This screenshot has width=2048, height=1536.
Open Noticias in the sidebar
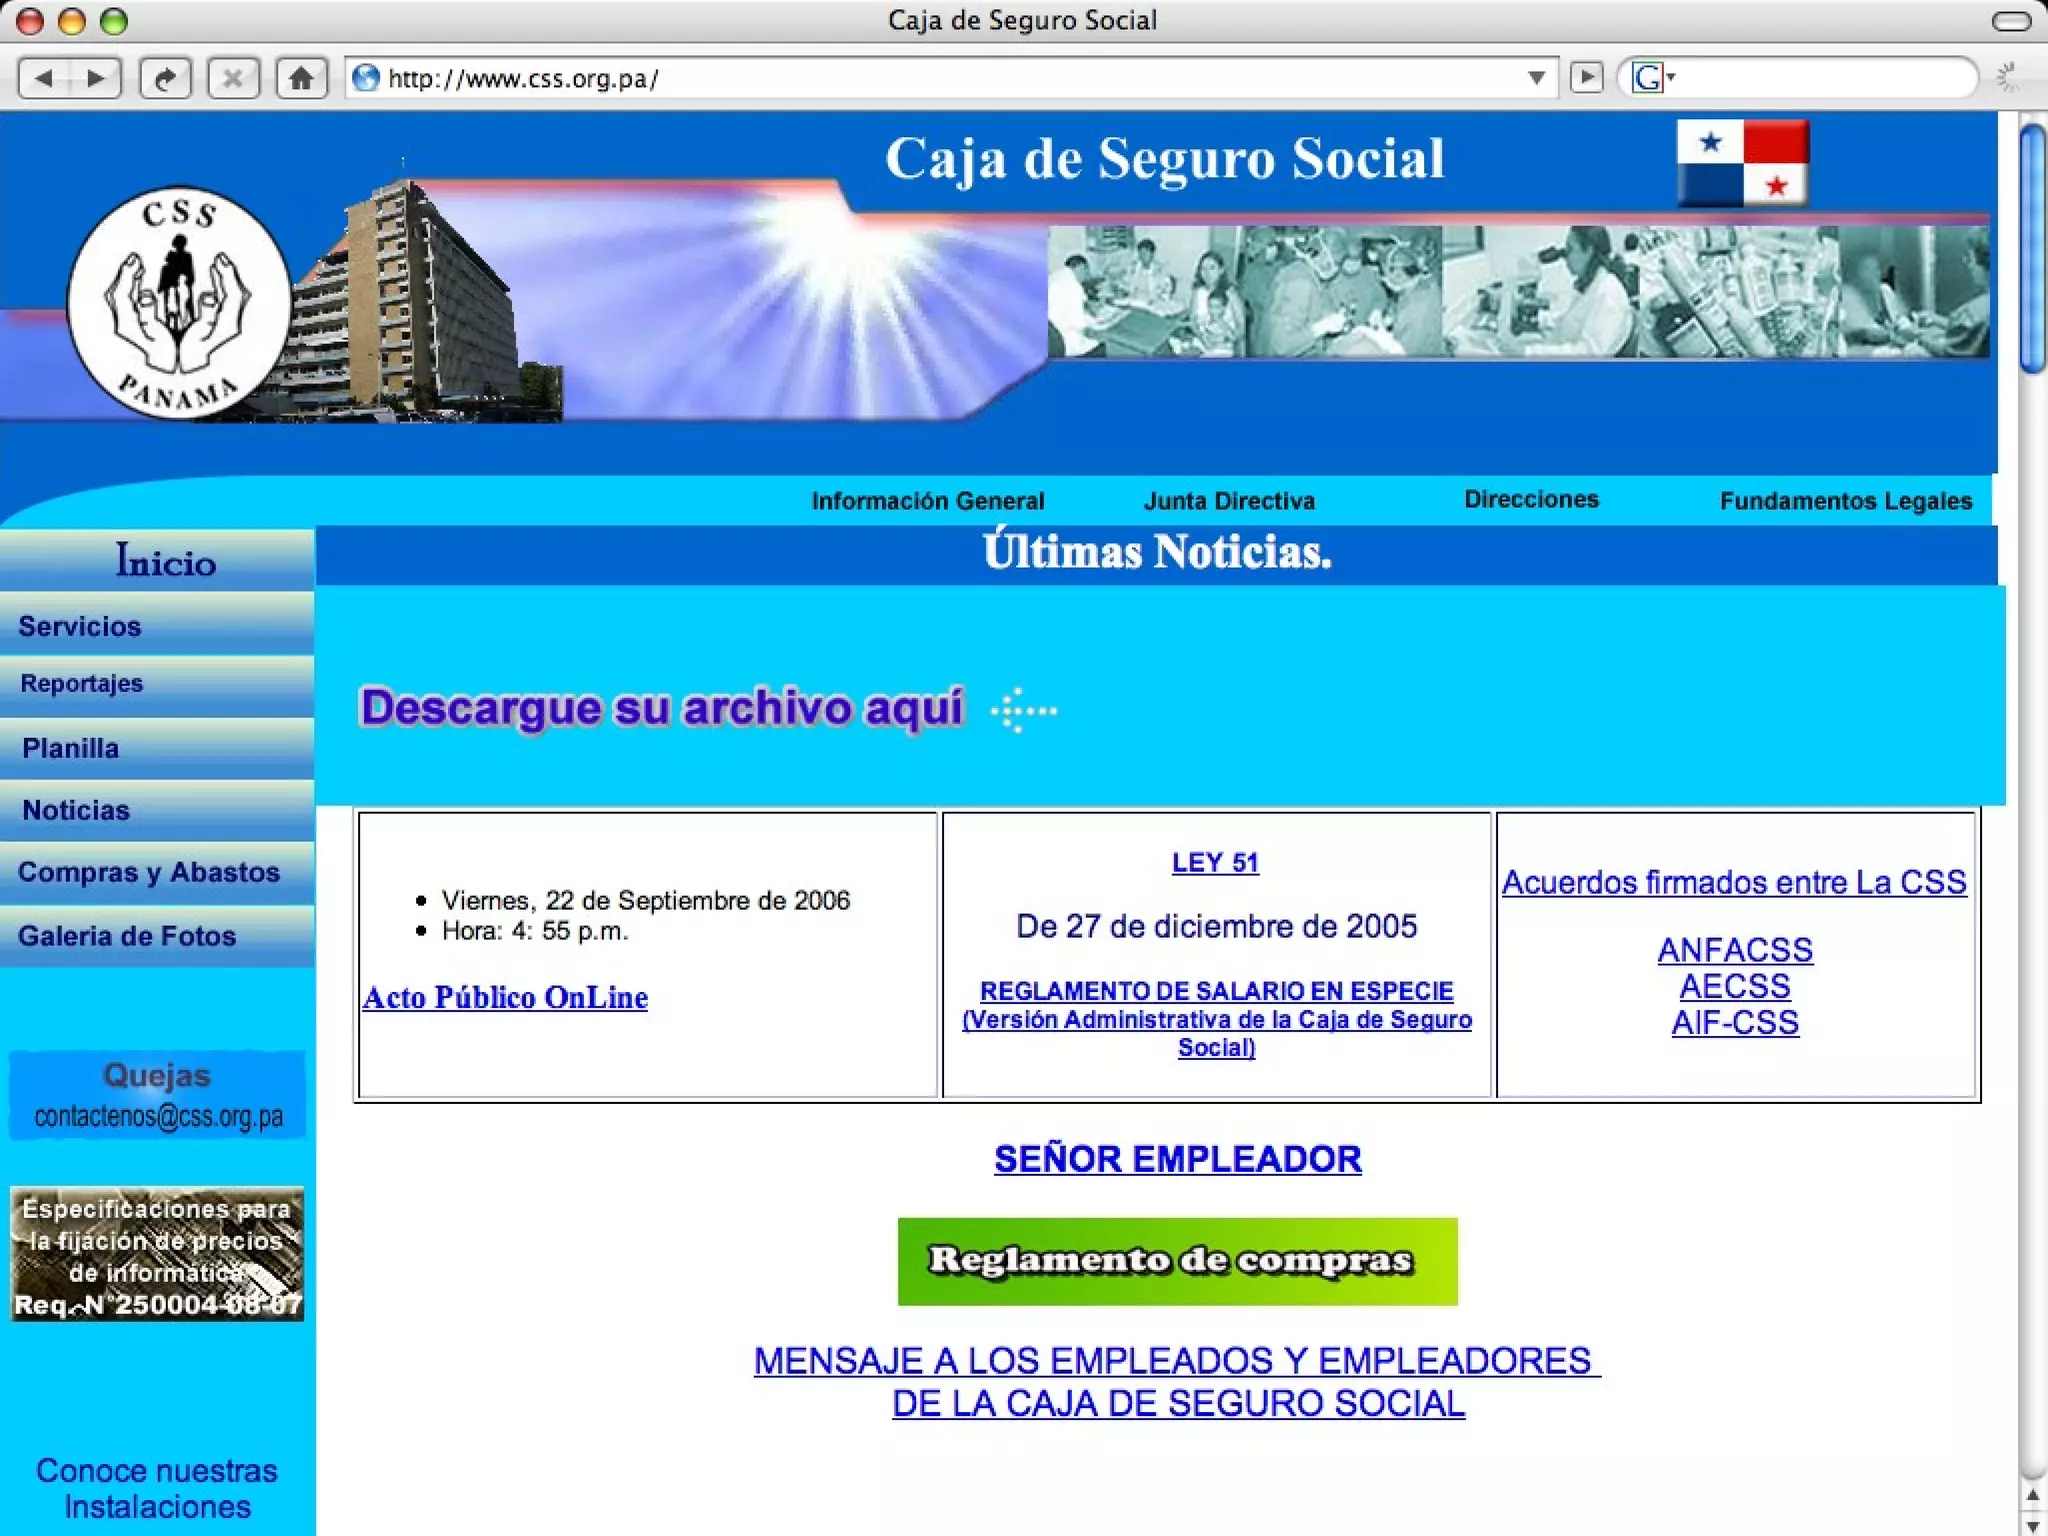(x=157, y=810)
